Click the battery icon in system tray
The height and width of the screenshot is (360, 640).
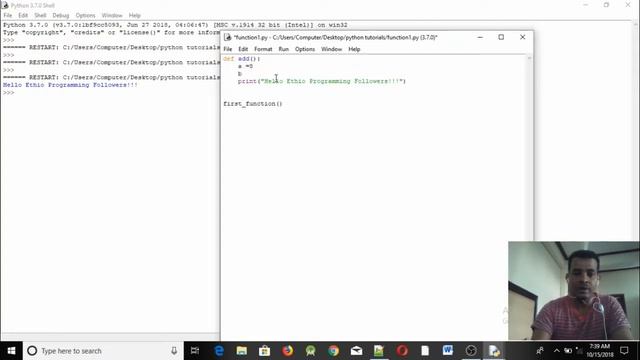tap(568, 351)
